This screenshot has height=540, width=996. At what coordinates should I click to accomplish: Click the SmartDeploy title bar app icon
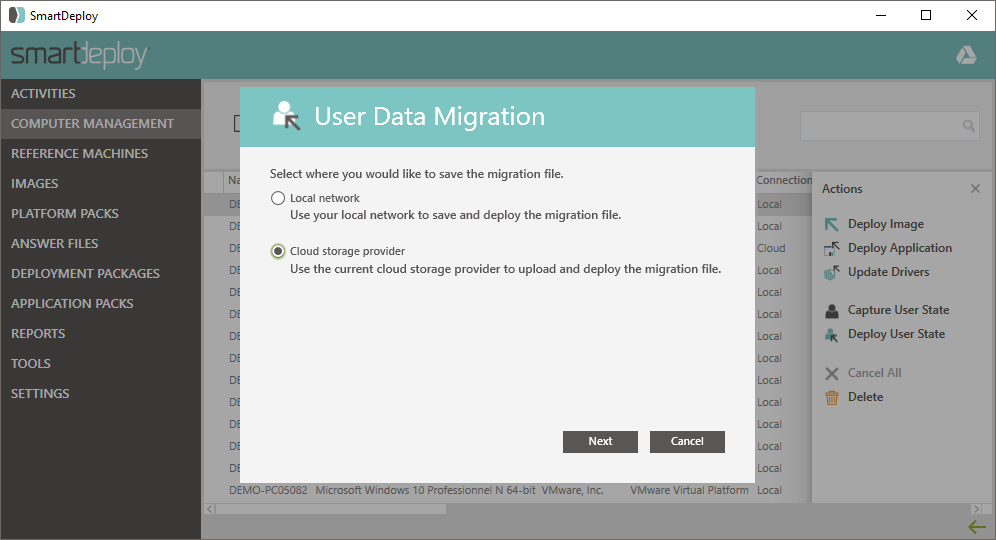[17, 15]
